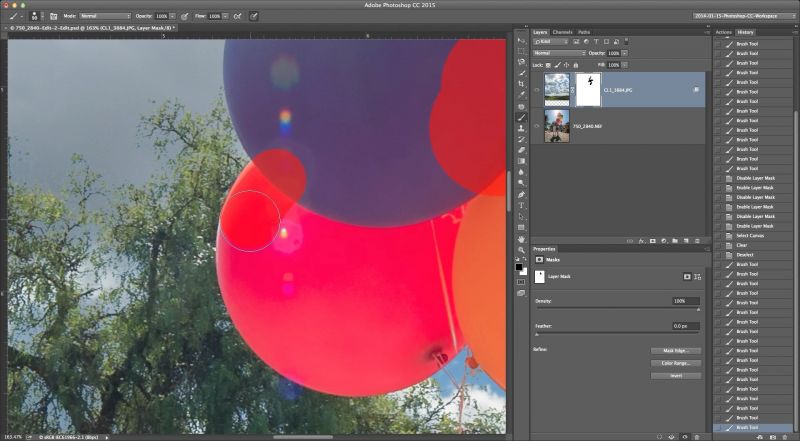Click the add layer mask icon in Layers panel
Viewport: 800px width, 441px height.
click(653, 241)
